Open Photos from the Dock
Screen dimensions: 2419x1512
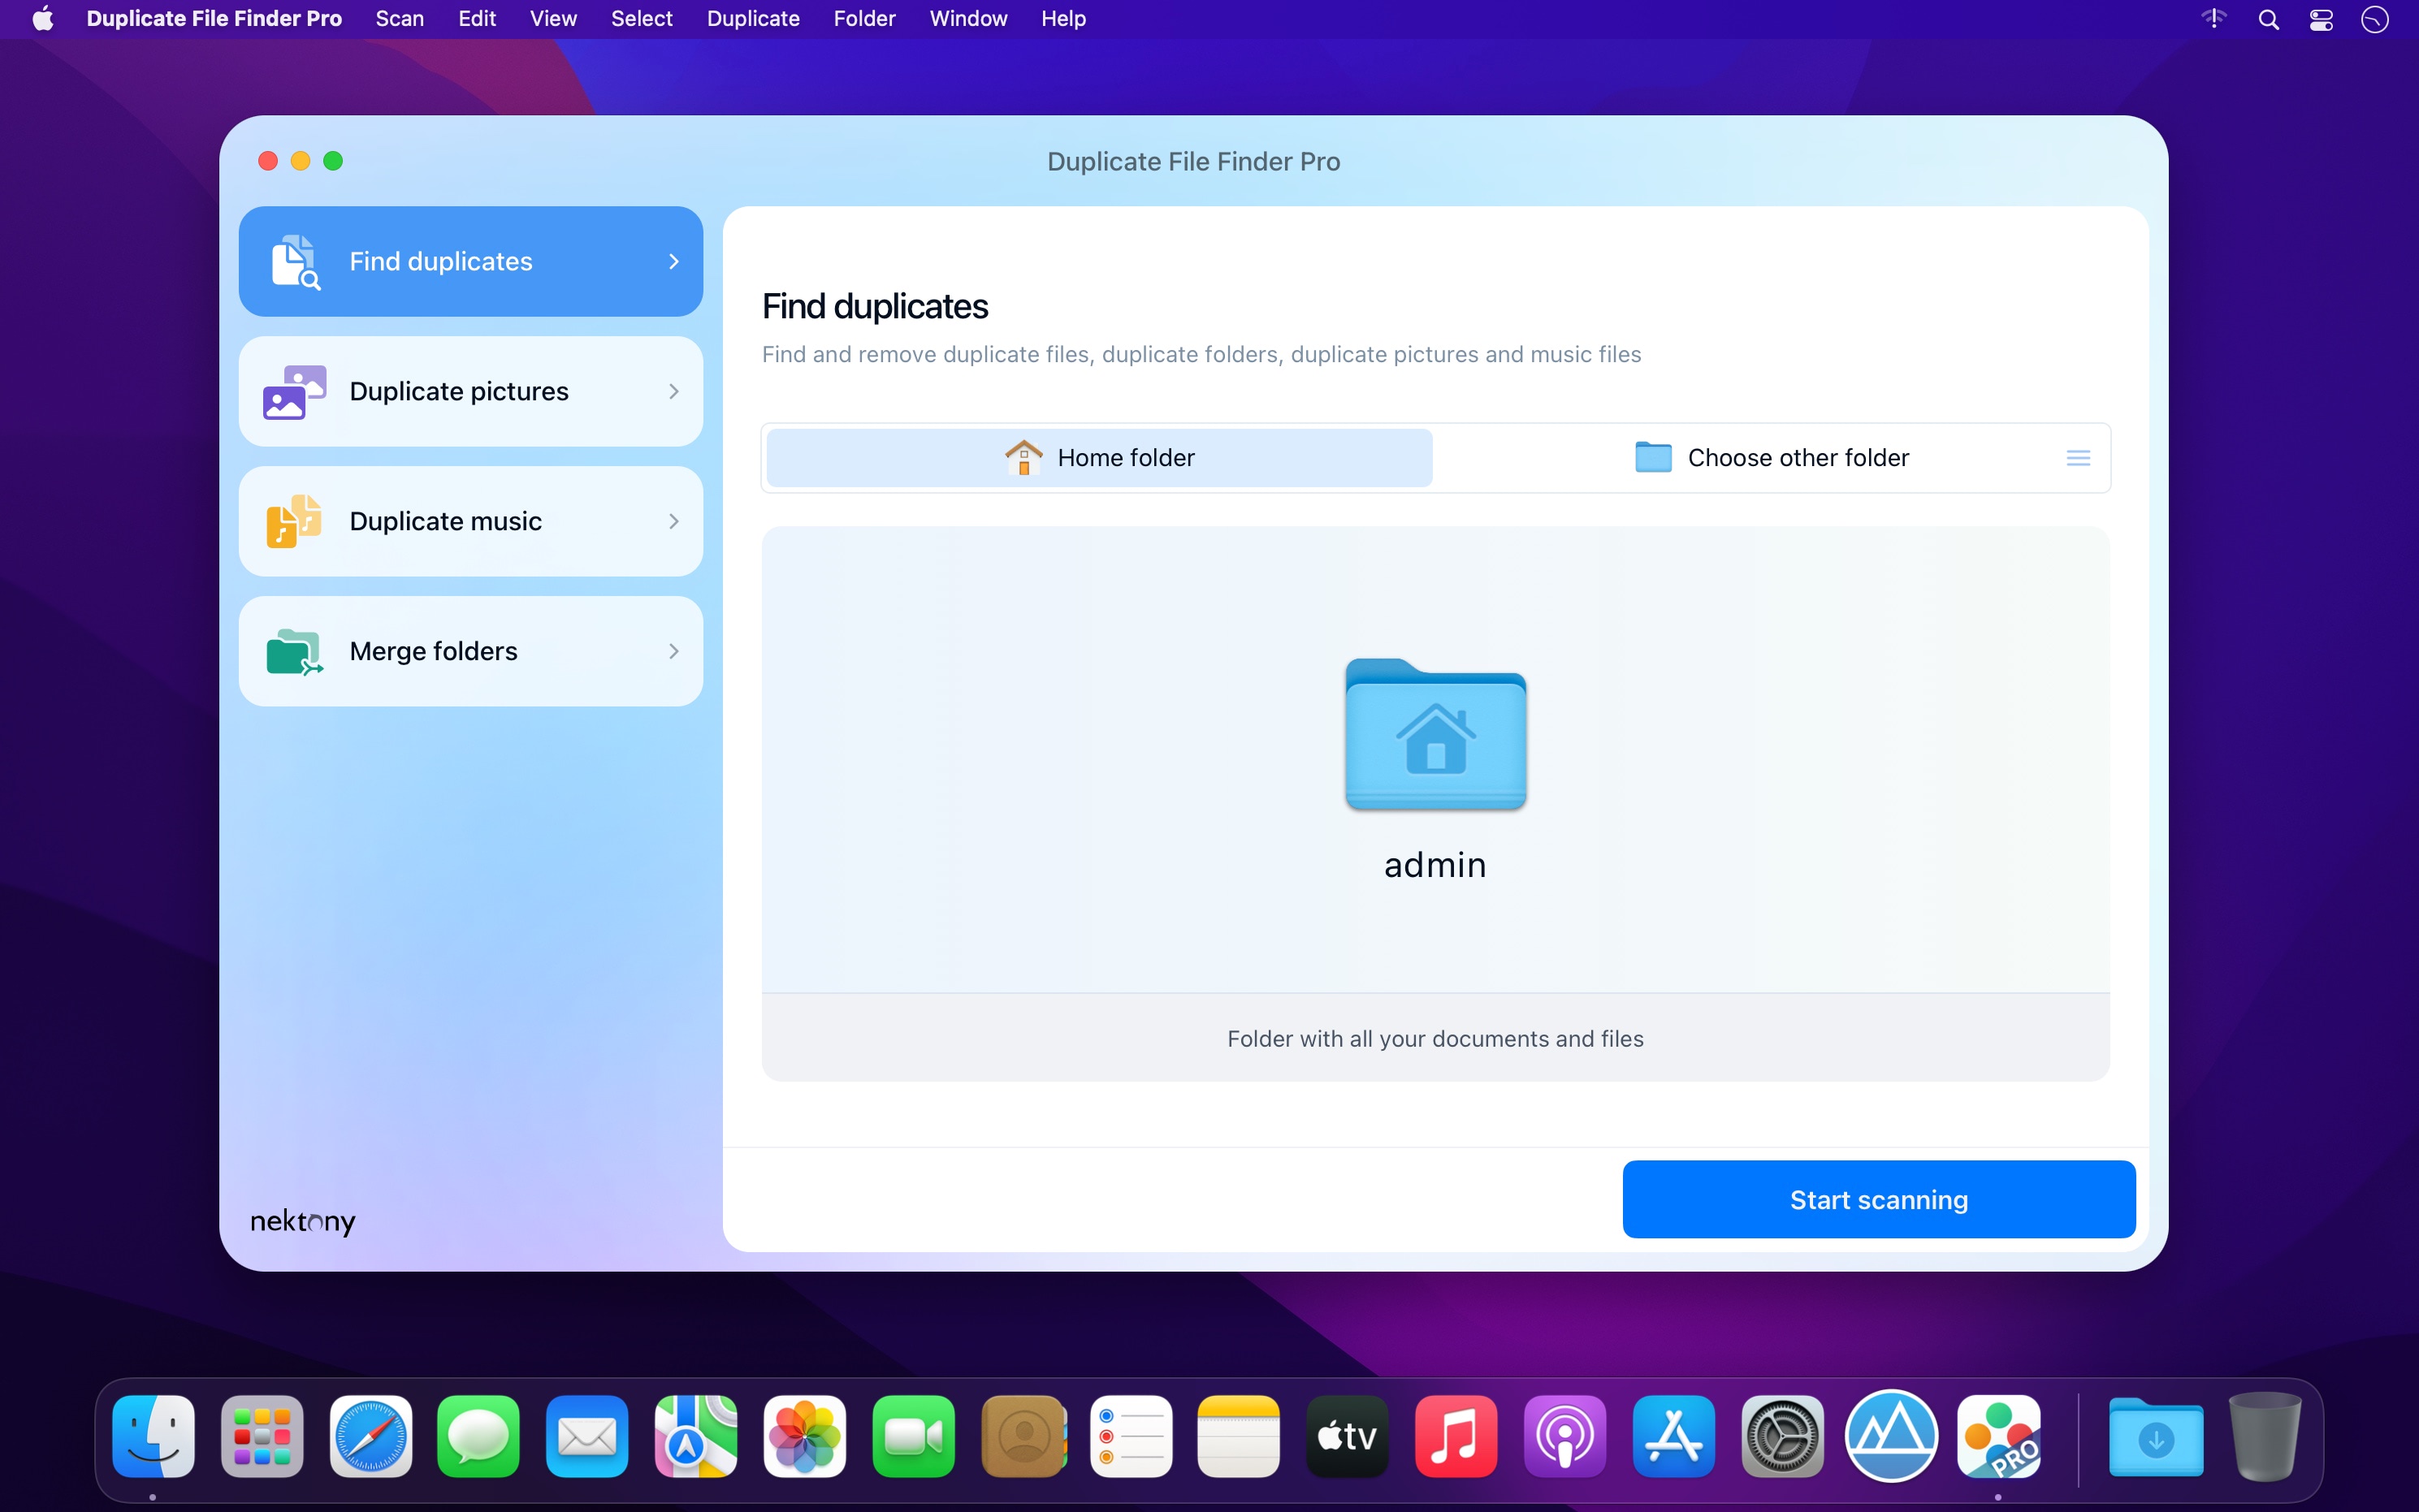coord(805,1436)
